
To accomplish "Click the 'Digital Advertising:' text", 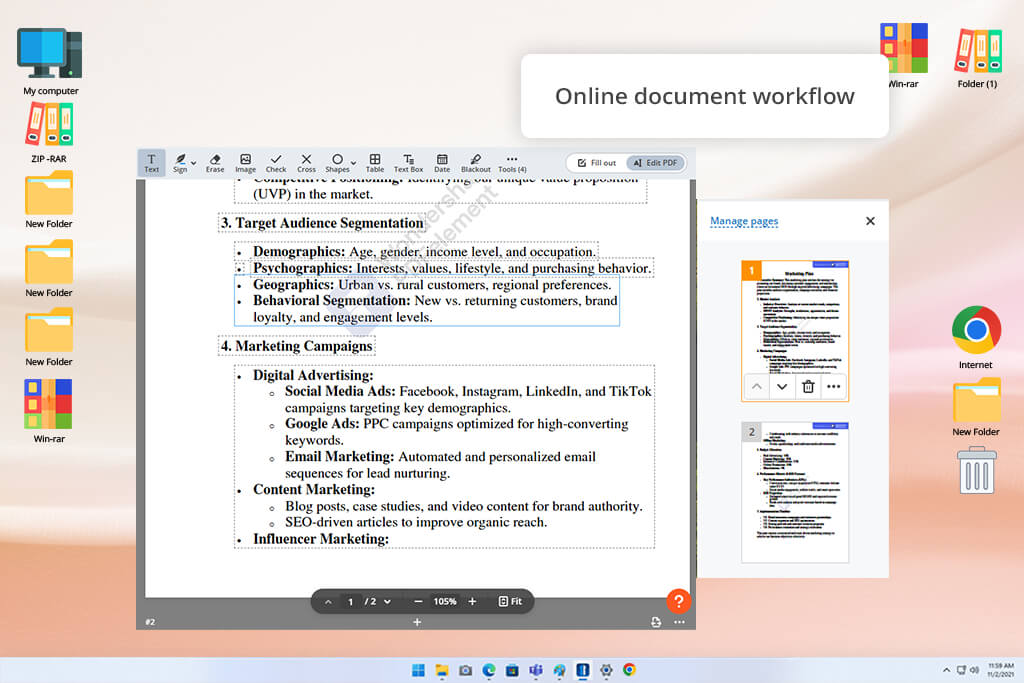I will coord(313,375).
